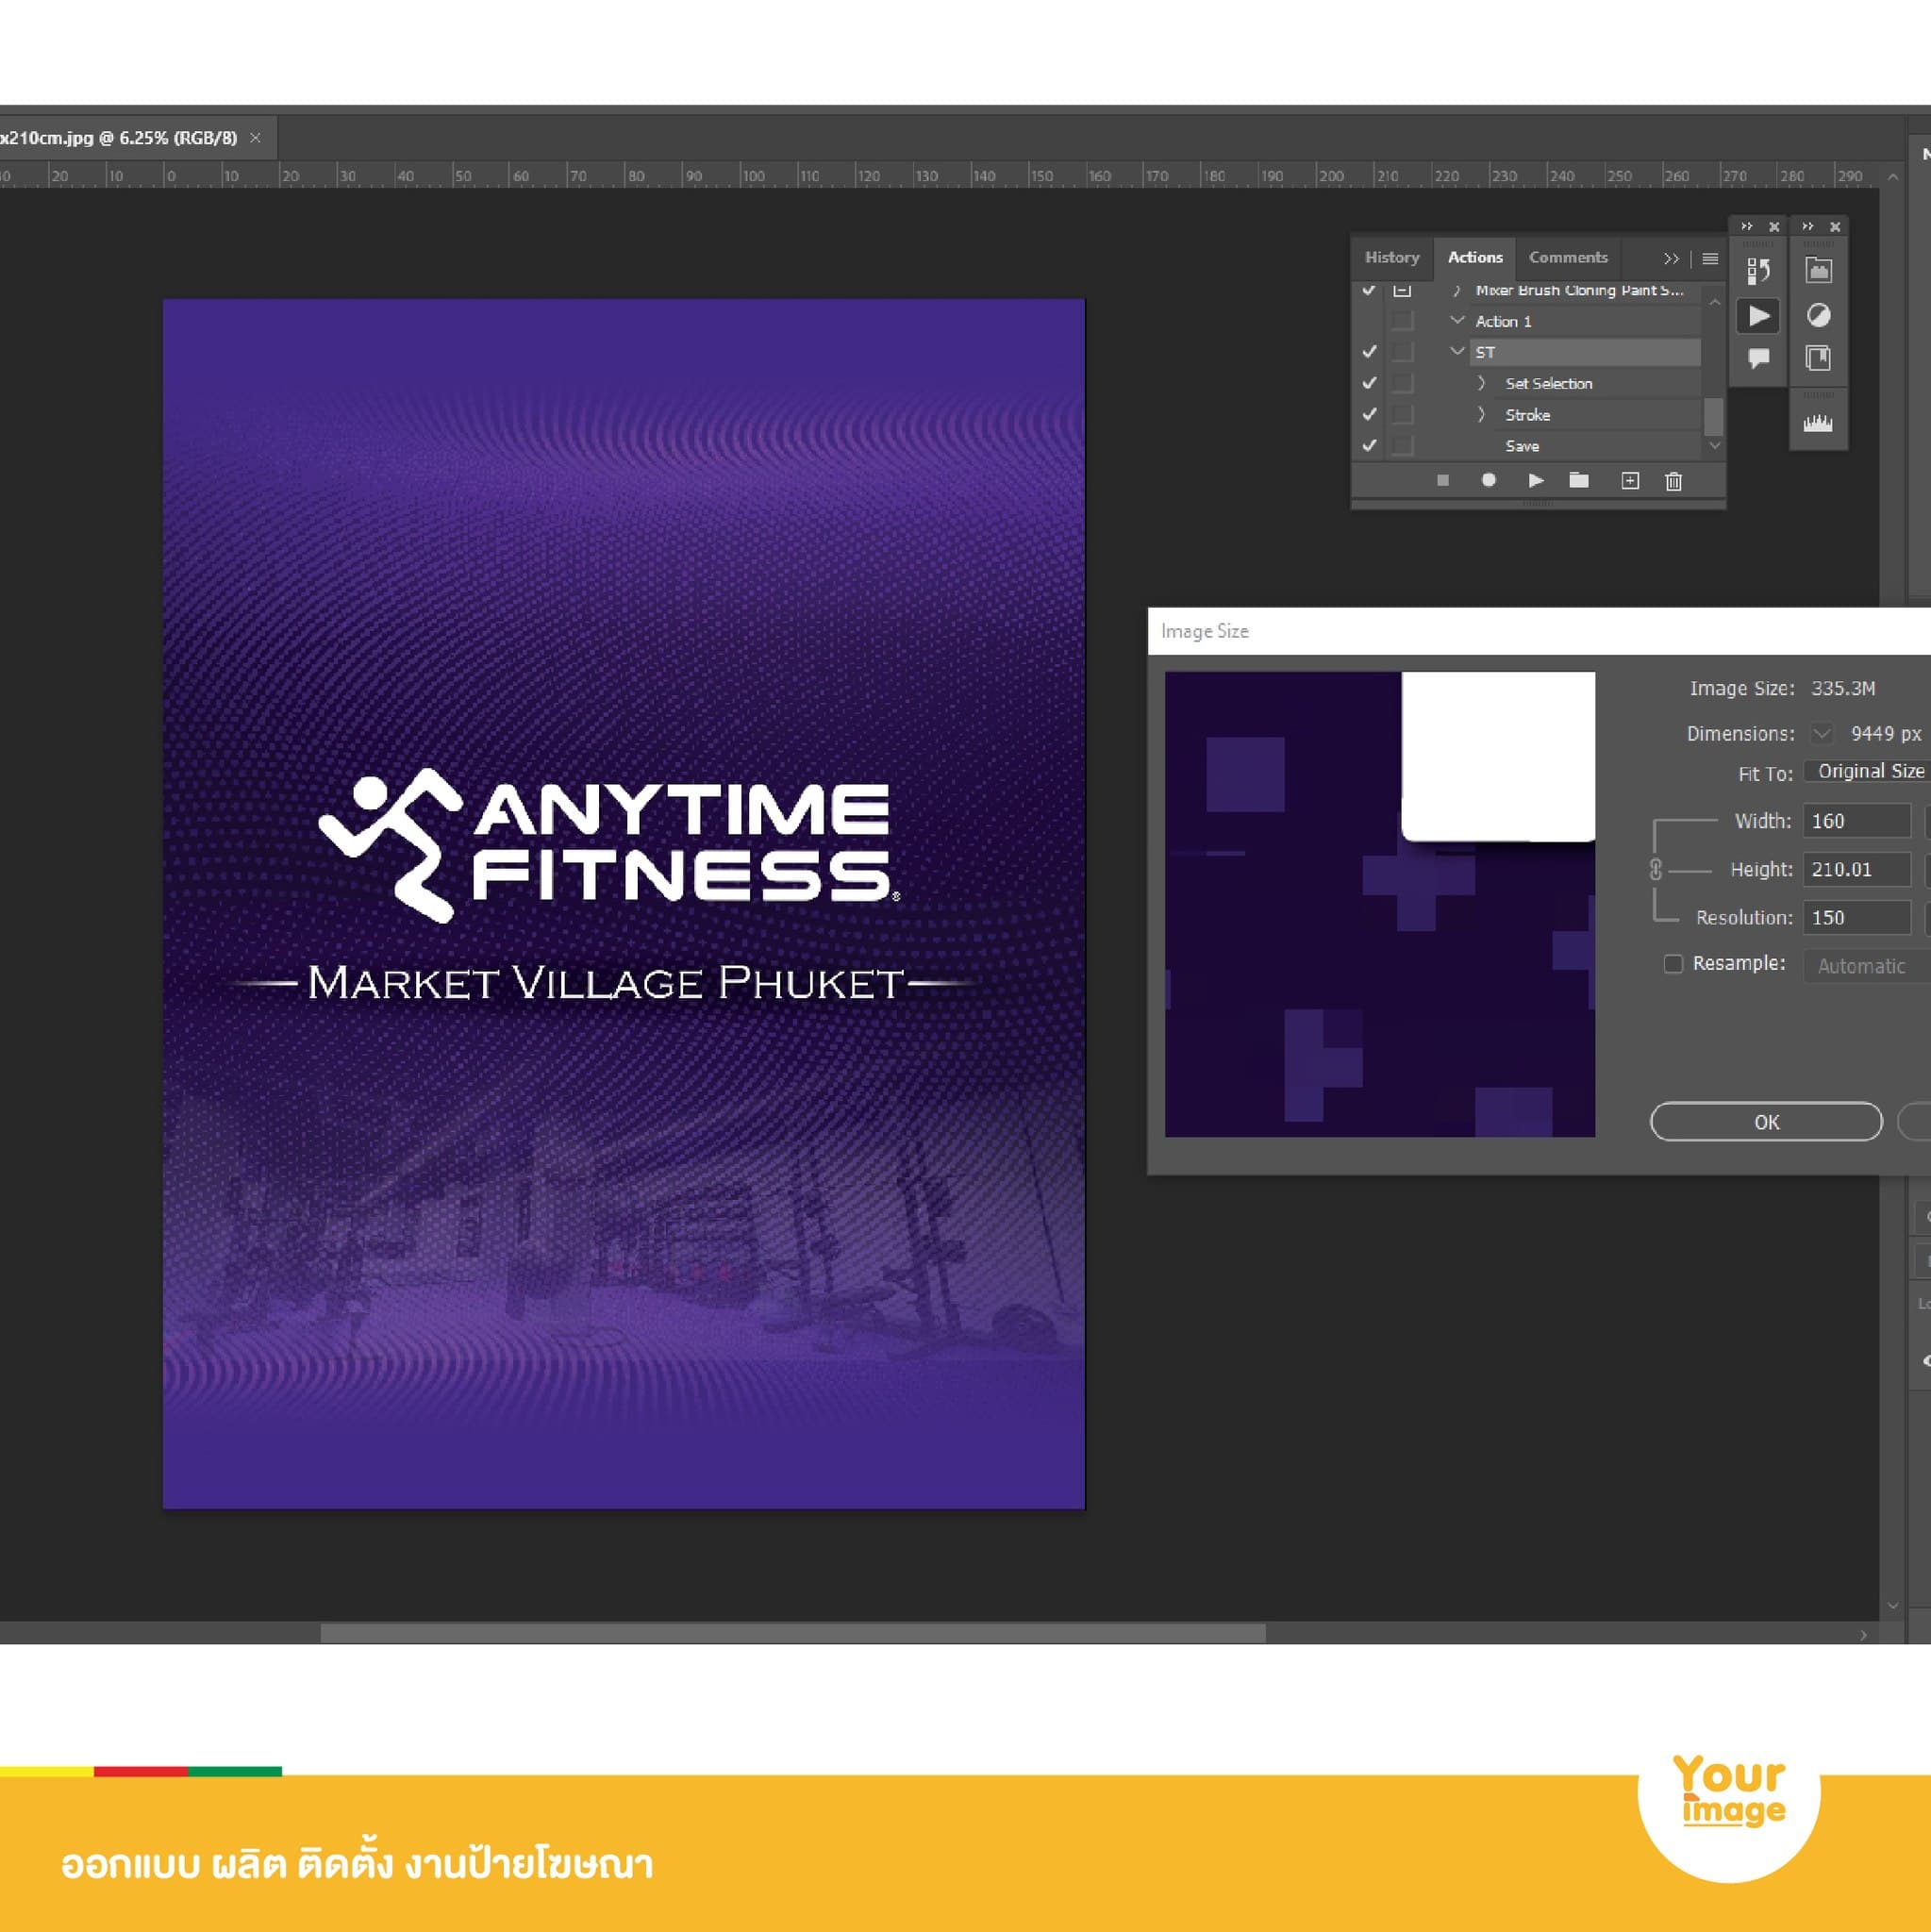Viewport: 1931px width, 1932px height.
Task: Collapse the ST action chevron
Action: [1457, 352]
